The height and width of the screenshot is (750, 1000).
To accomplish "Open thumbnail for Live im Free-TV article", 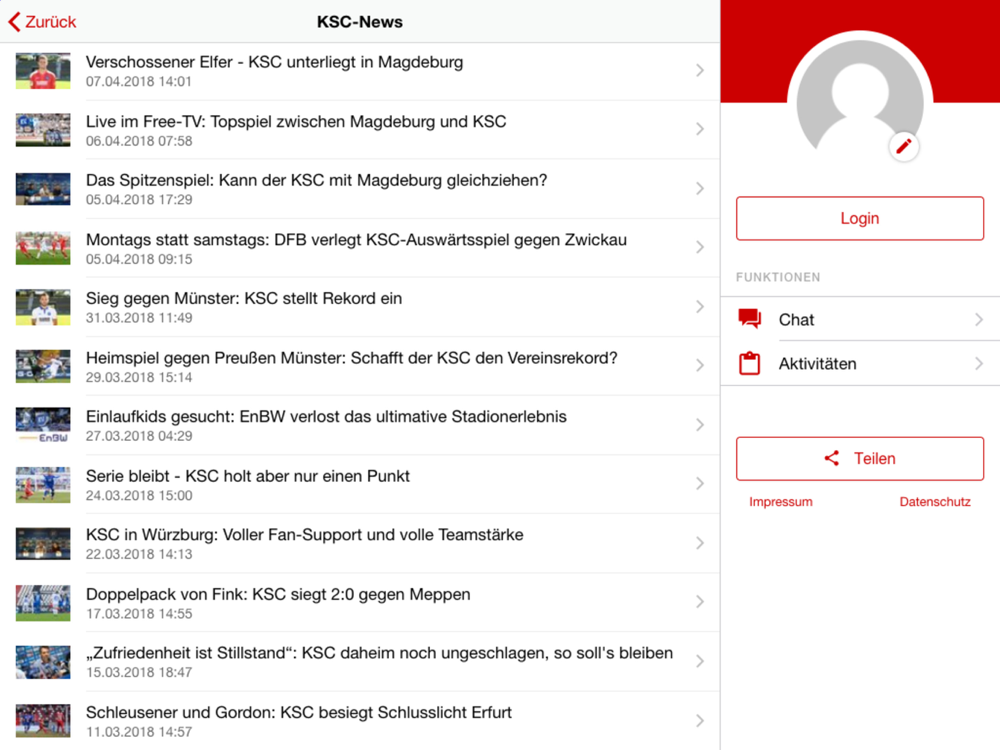I will tap(43, 130).
